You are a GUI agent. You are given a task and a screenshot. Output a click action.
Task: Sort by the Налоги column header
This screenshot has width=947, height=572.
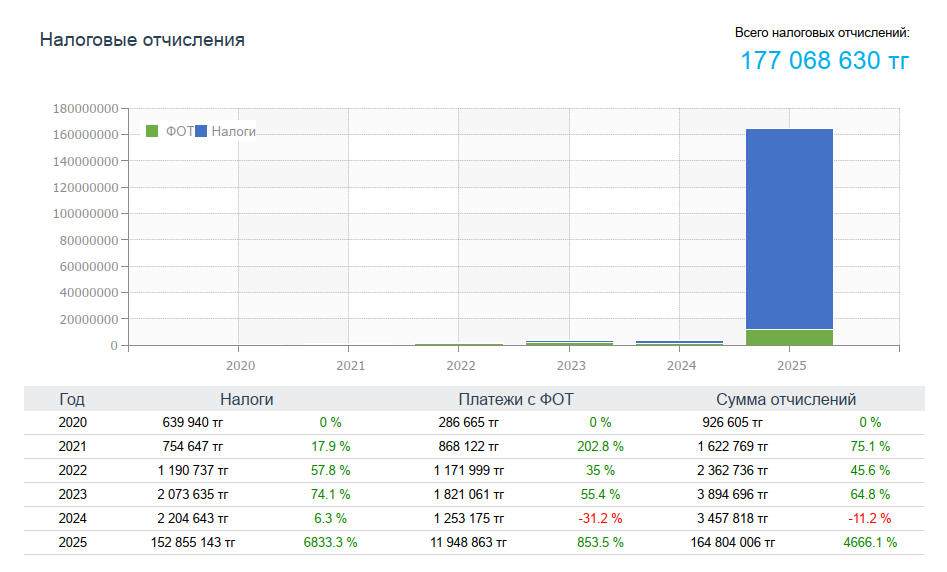pos(246,399)
